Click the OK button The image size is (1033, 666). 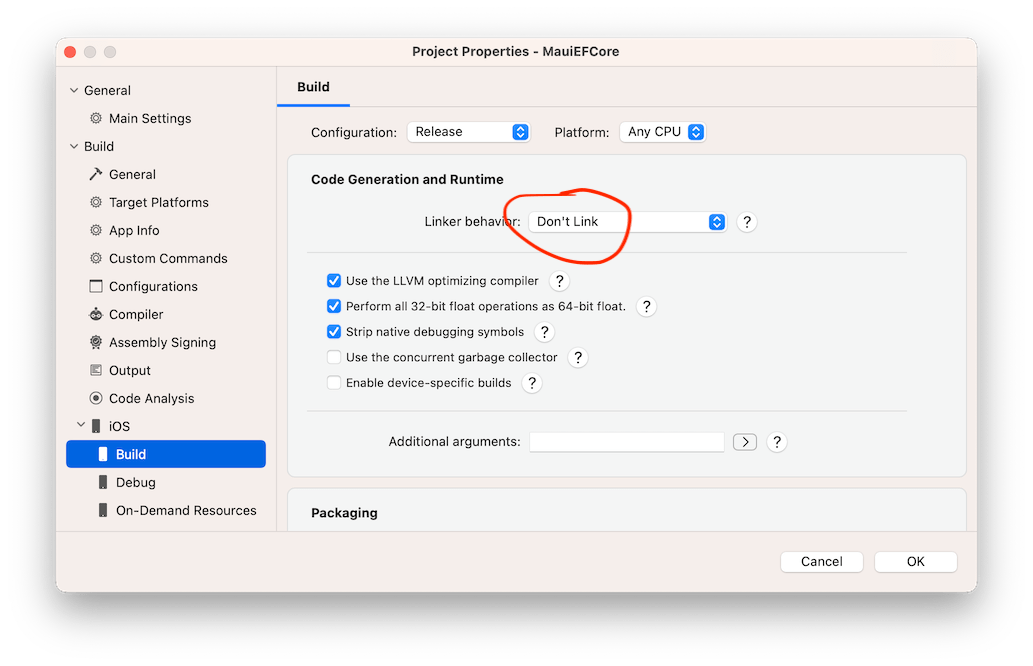pos(914,561)
